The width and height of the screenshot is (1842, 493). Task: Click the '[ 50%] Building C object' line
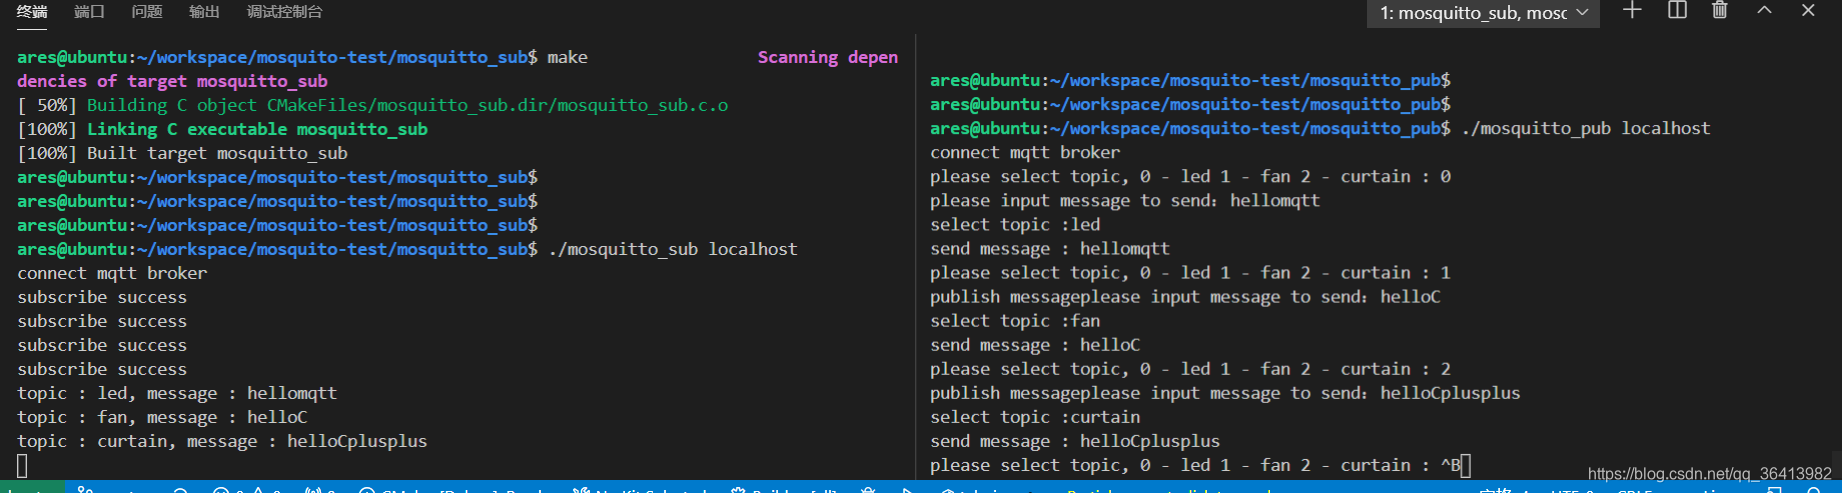(372, 105)
